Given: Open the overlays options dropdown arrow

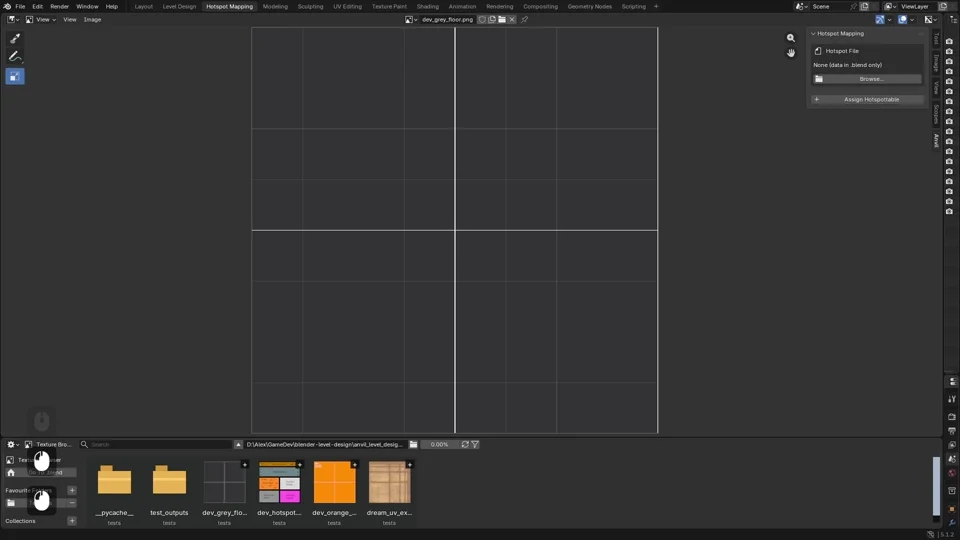Looking at the screenshot, I should point(912,20).
